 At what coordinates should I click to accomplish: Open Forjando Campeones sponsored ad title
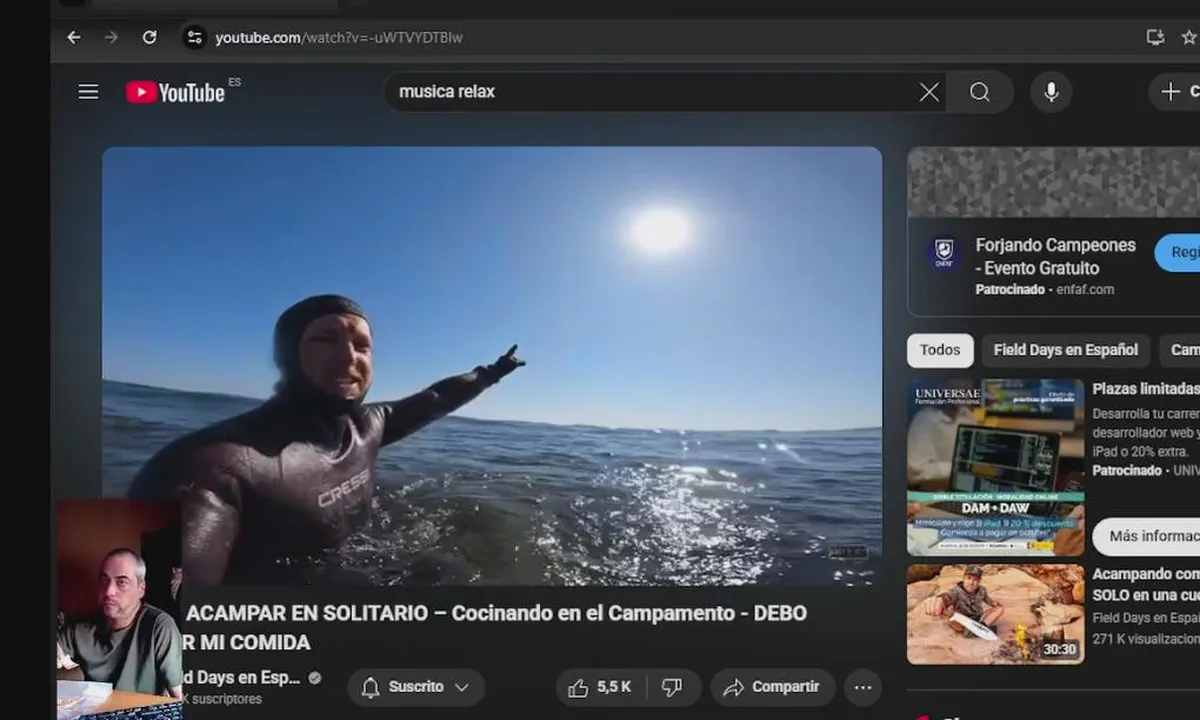pyautogui.click(x=1056, y=256)
